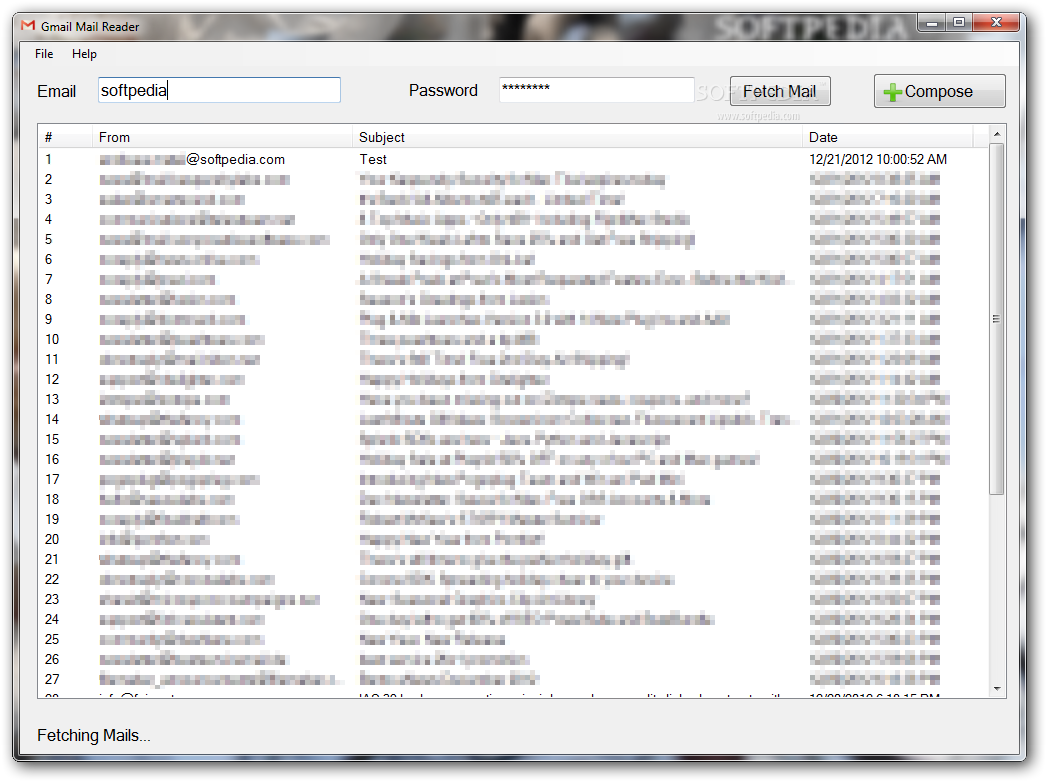Click the Fetching Mails... status text
The height and width of the screenshot is (782, 1047).
[93, 735]
